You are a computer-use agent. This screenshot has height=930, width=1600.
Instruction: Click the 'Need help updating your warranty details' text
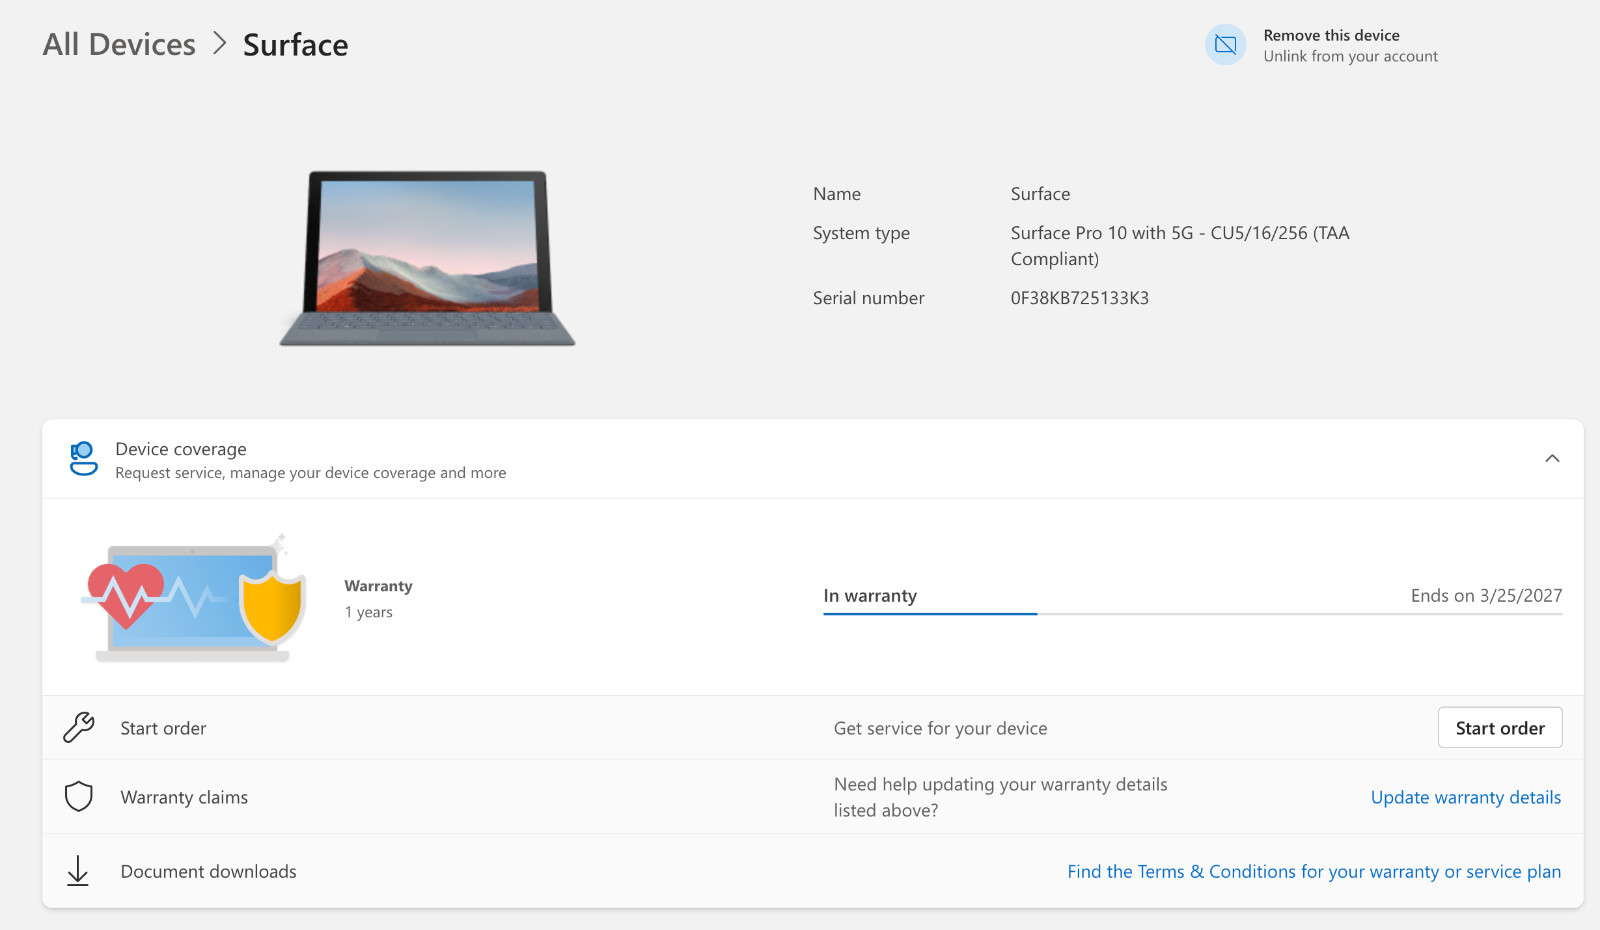click(x=1001, y=797)
